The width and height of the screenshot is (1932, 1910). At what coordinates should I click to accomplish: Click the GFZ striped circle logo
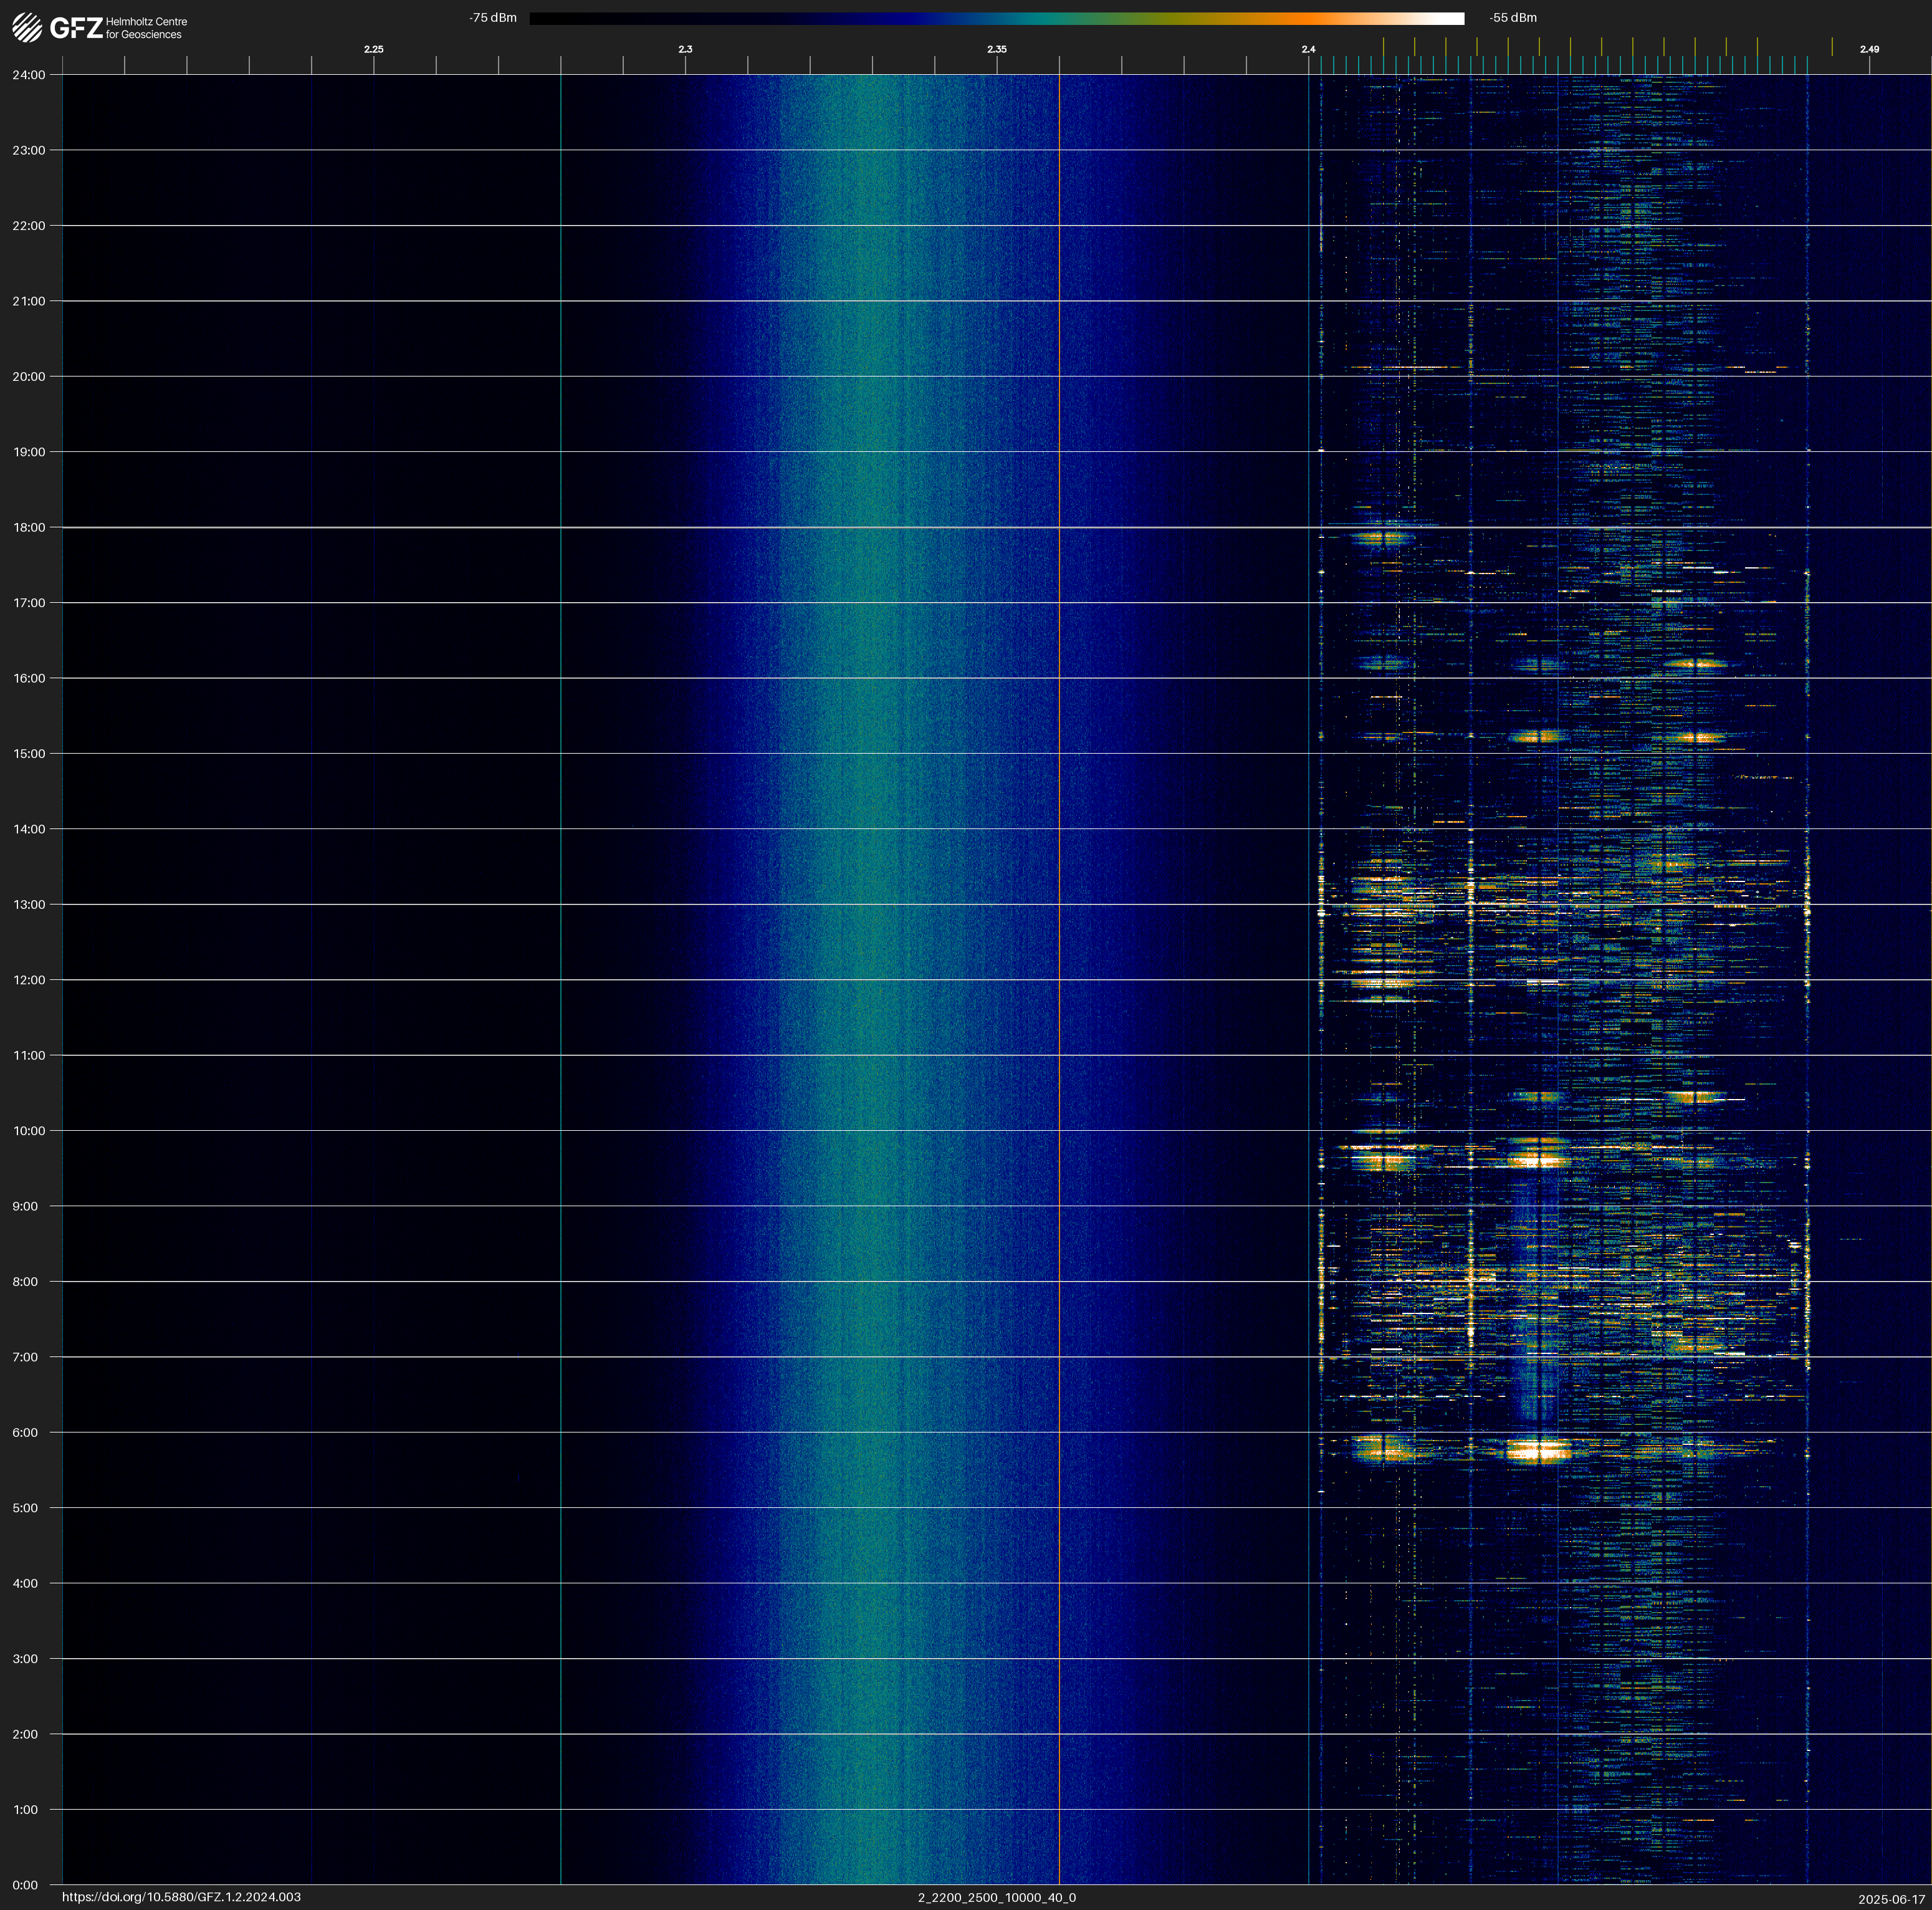[27, 27]
